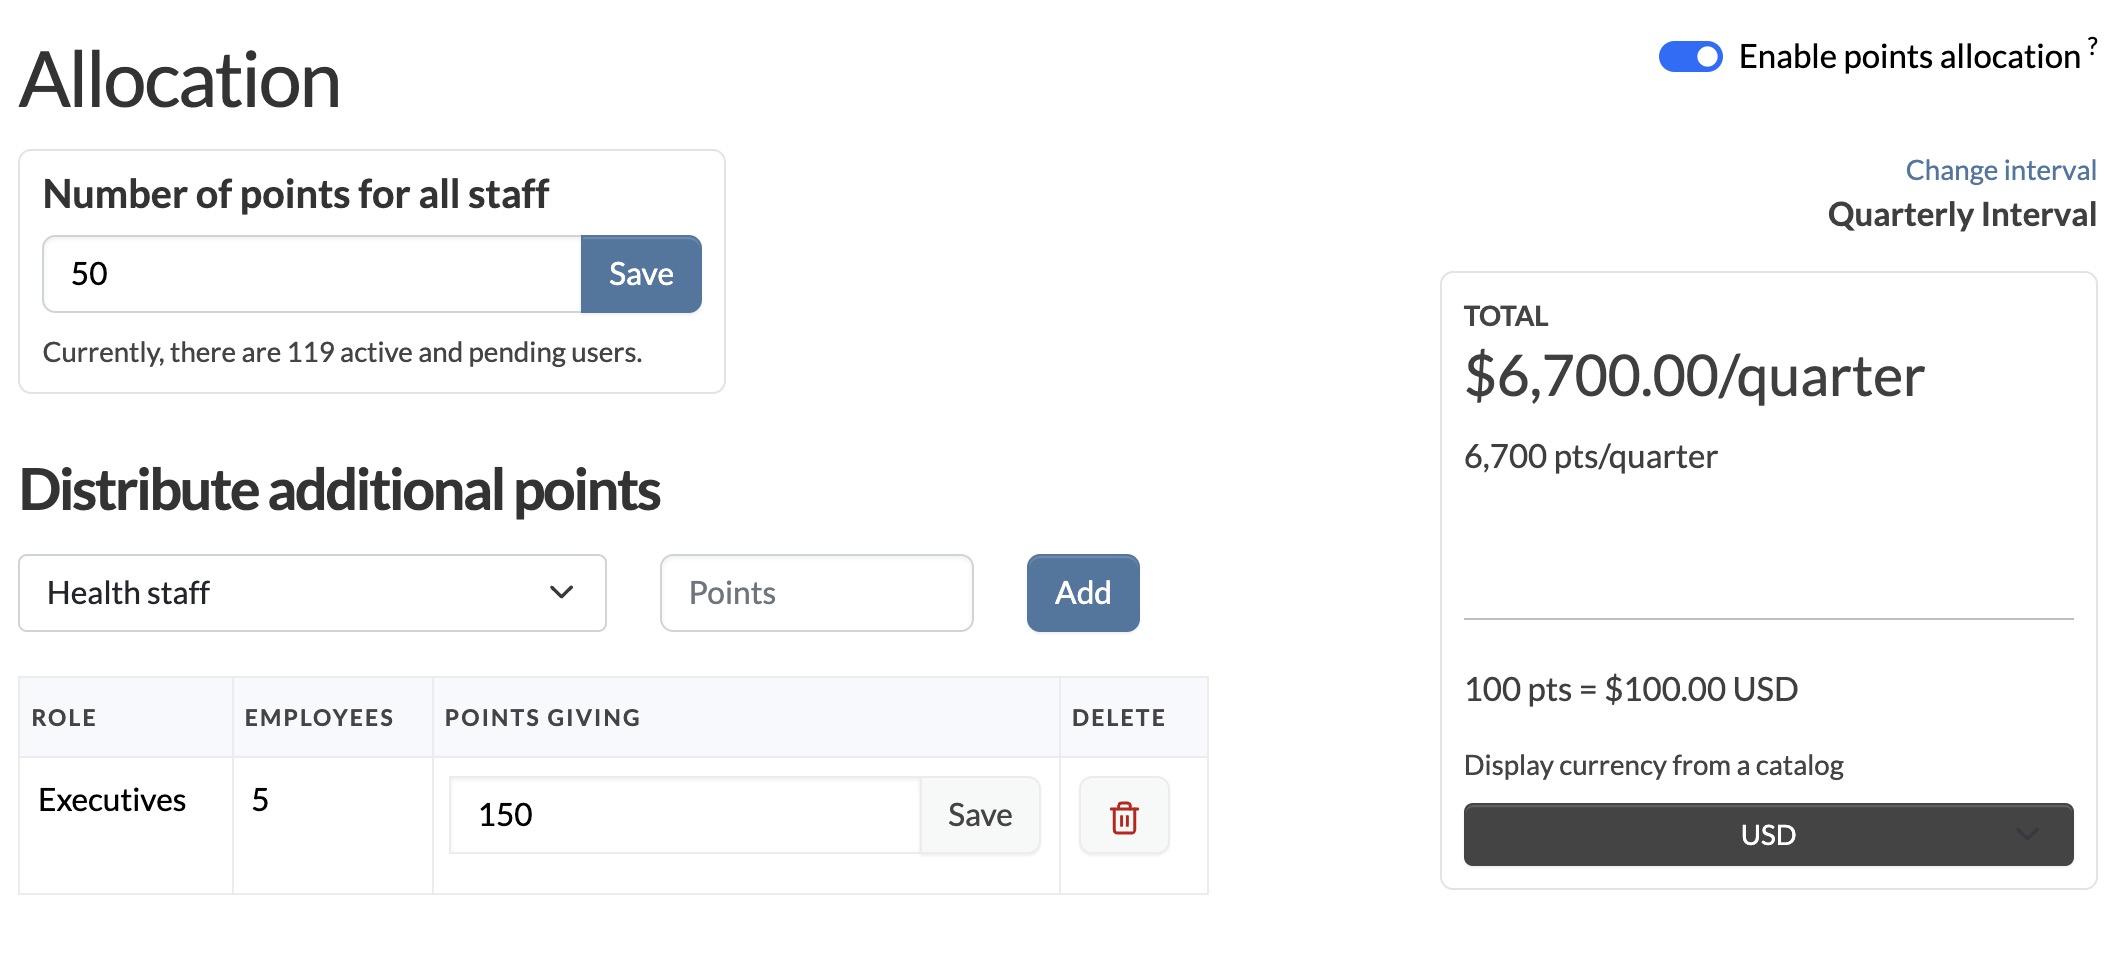The width and height of the screenshot is (2112, 972).
Task: Click the TOTAL amount display
Action: [1692, 375]
